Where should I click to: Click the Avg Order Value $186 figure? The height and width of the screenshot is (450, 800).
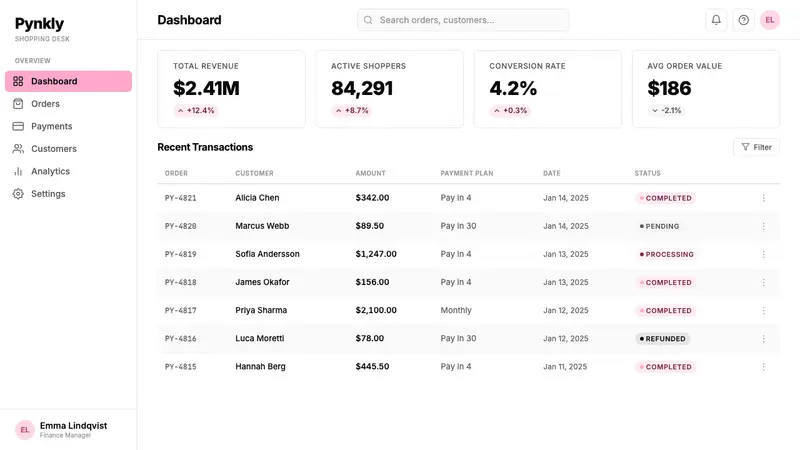669,88
